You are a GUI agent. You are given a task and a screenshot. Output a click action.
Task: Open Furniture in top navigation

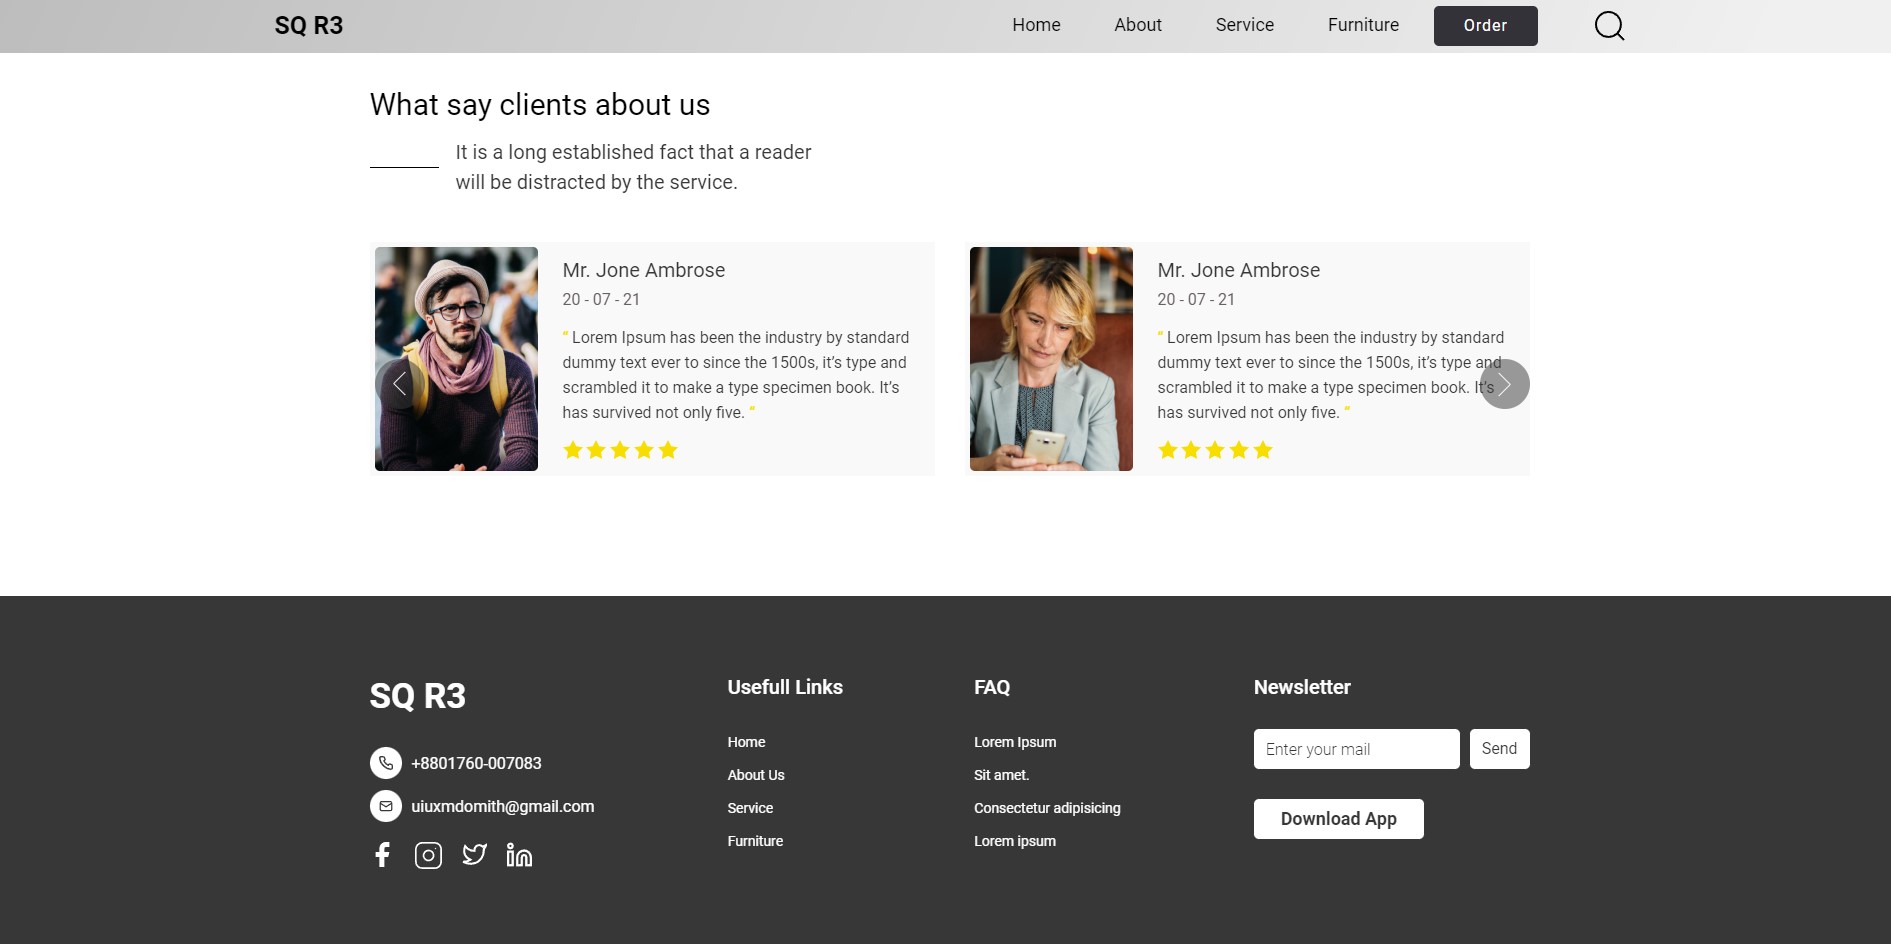(1363, 25)
